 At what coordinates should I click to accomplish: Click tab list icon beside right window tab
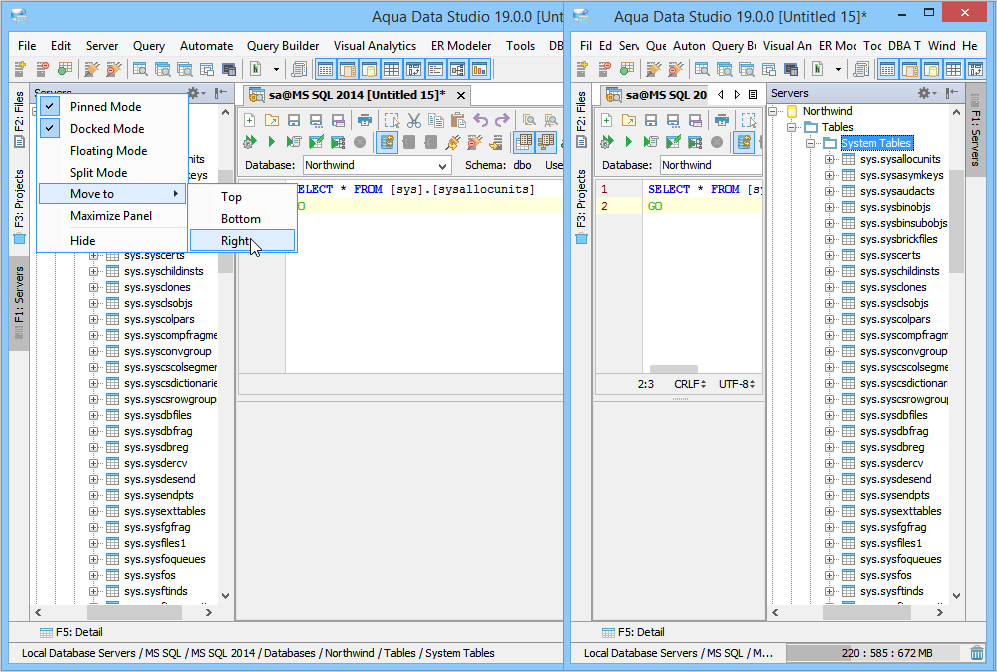(753, 95)
